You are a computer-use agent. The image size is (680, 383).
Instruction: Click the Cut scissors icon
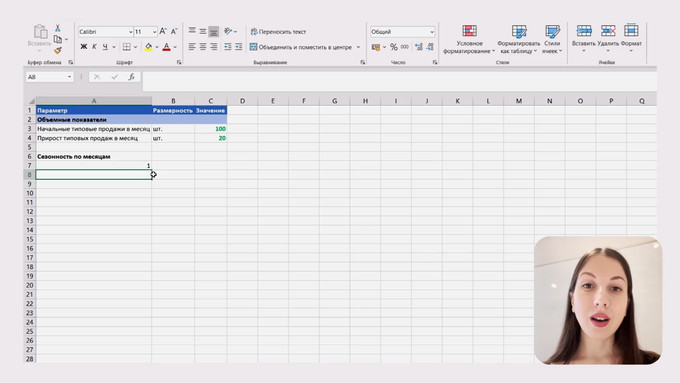(x=57, y=28)
